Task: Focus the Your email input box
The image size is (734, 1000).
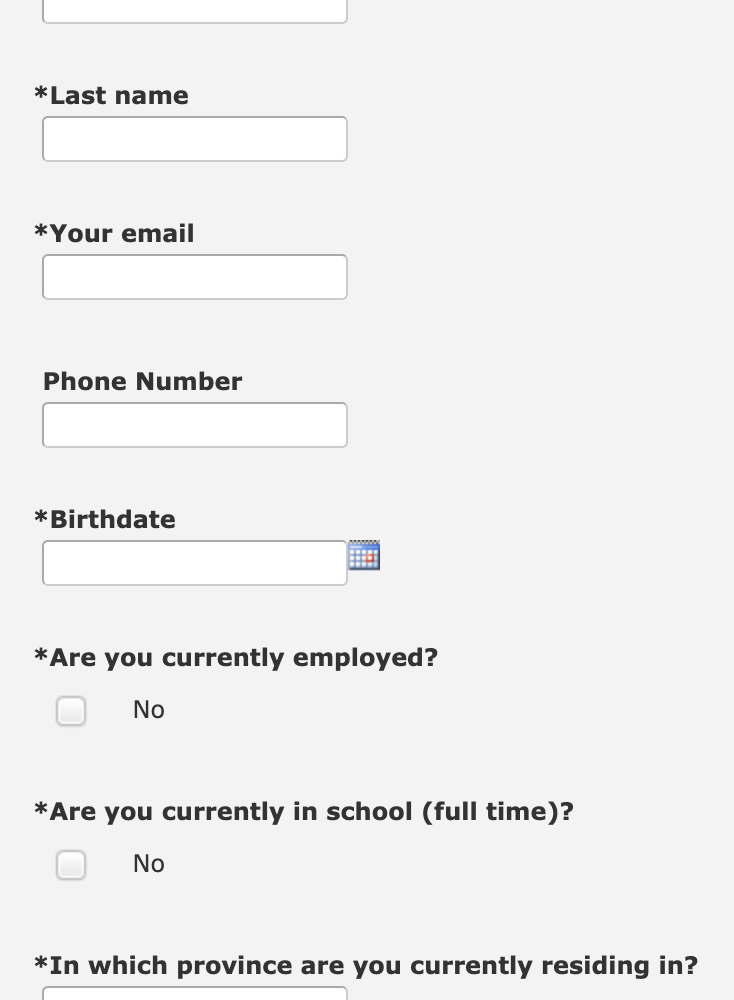Action: click(195, 277)
